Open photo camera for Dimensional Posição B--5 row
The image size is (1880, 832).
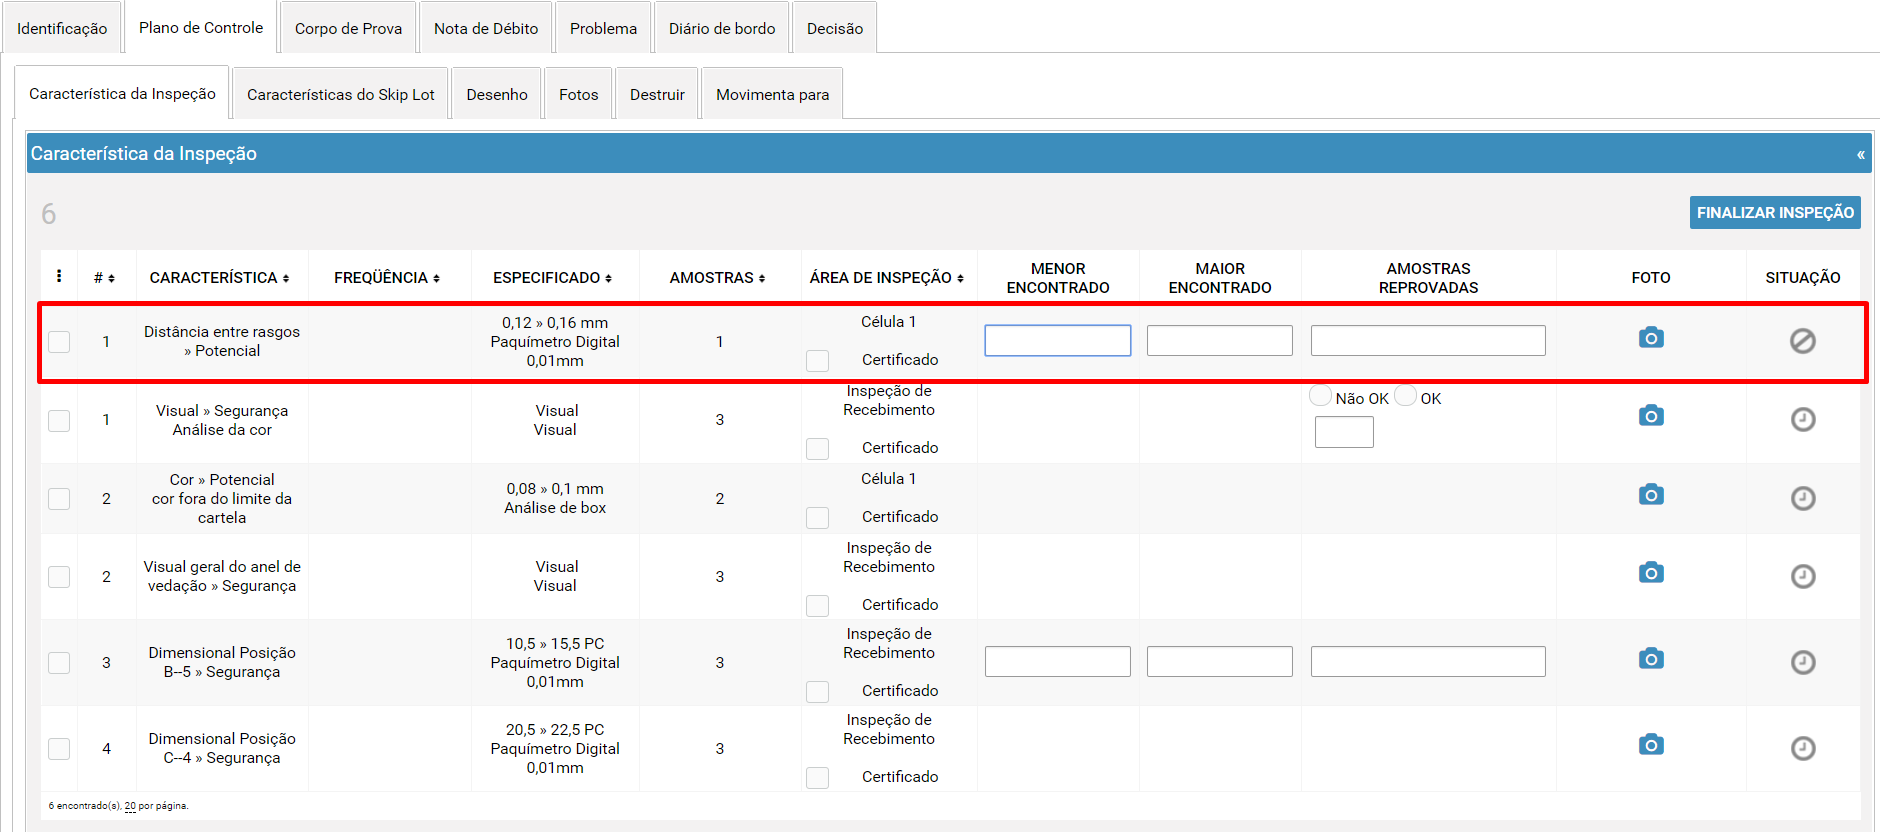(x=1651, y=658)
